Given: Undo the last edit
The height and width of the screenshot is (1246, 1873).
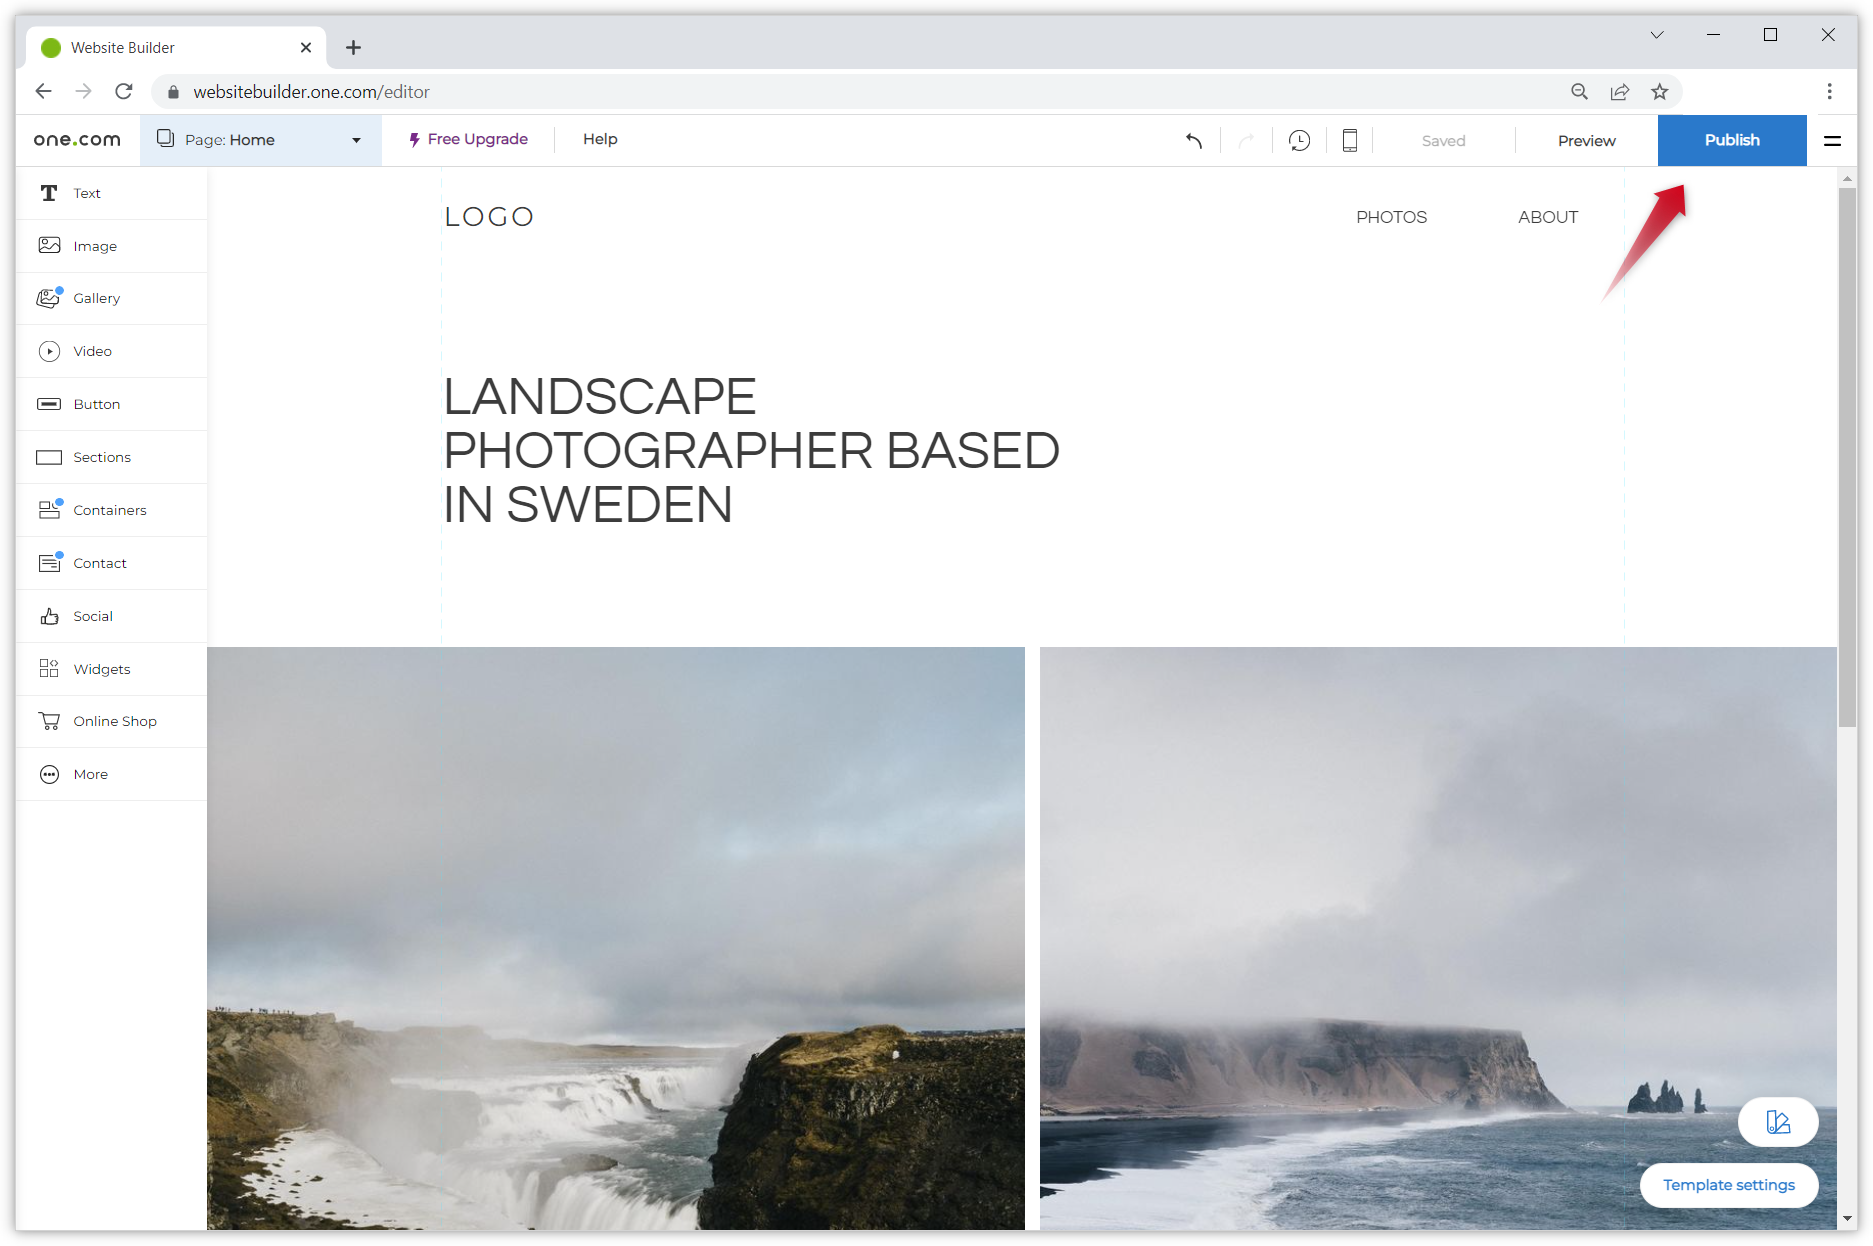Looking at the screenshot, I should [x=1194, y=140].
